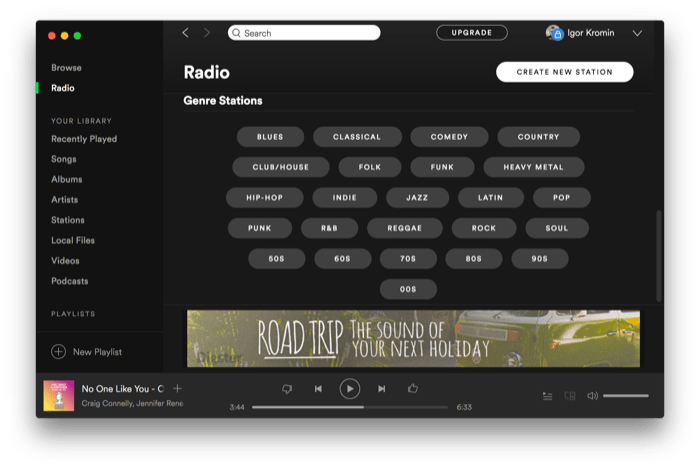Viewport: 700px width, 469px height.
Task: Start the COUNTRY genre station
Action: click(x=538, y=137)
